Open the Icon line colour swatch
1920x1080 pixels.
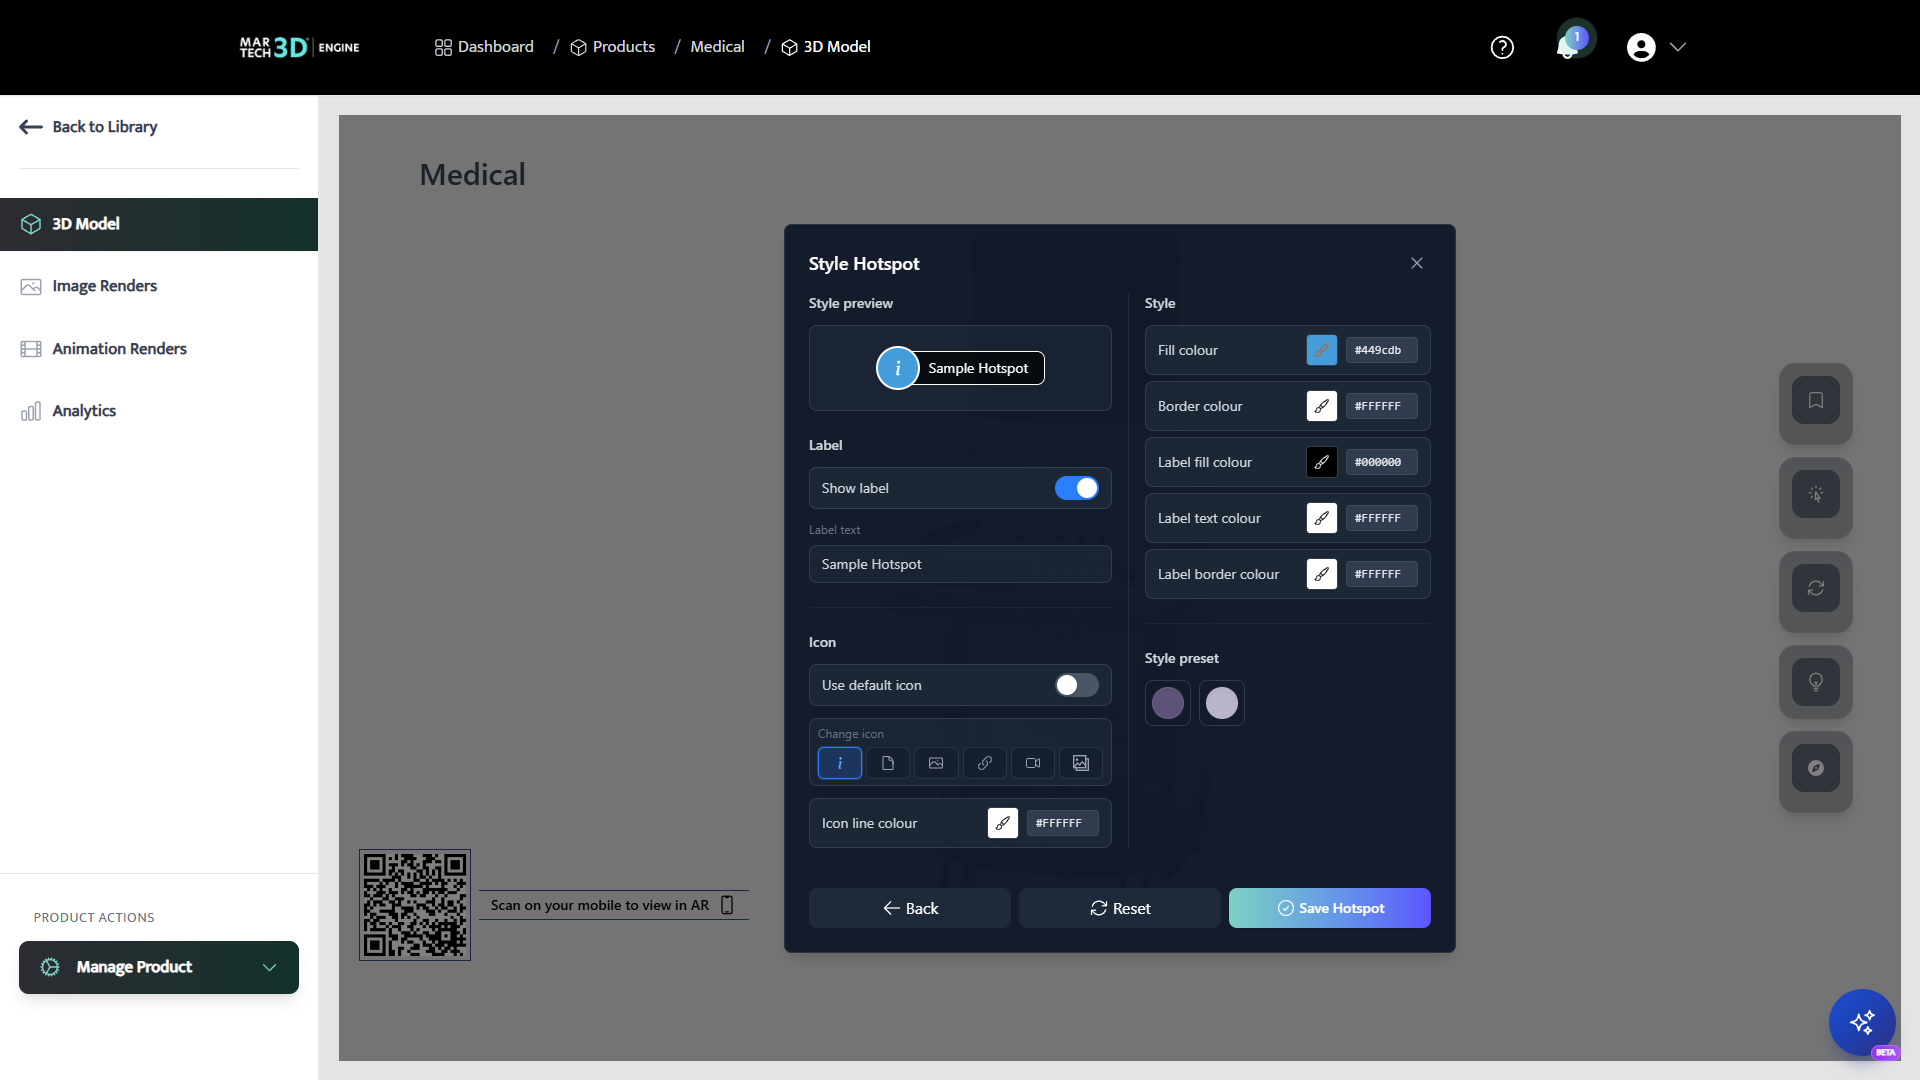1003,823
